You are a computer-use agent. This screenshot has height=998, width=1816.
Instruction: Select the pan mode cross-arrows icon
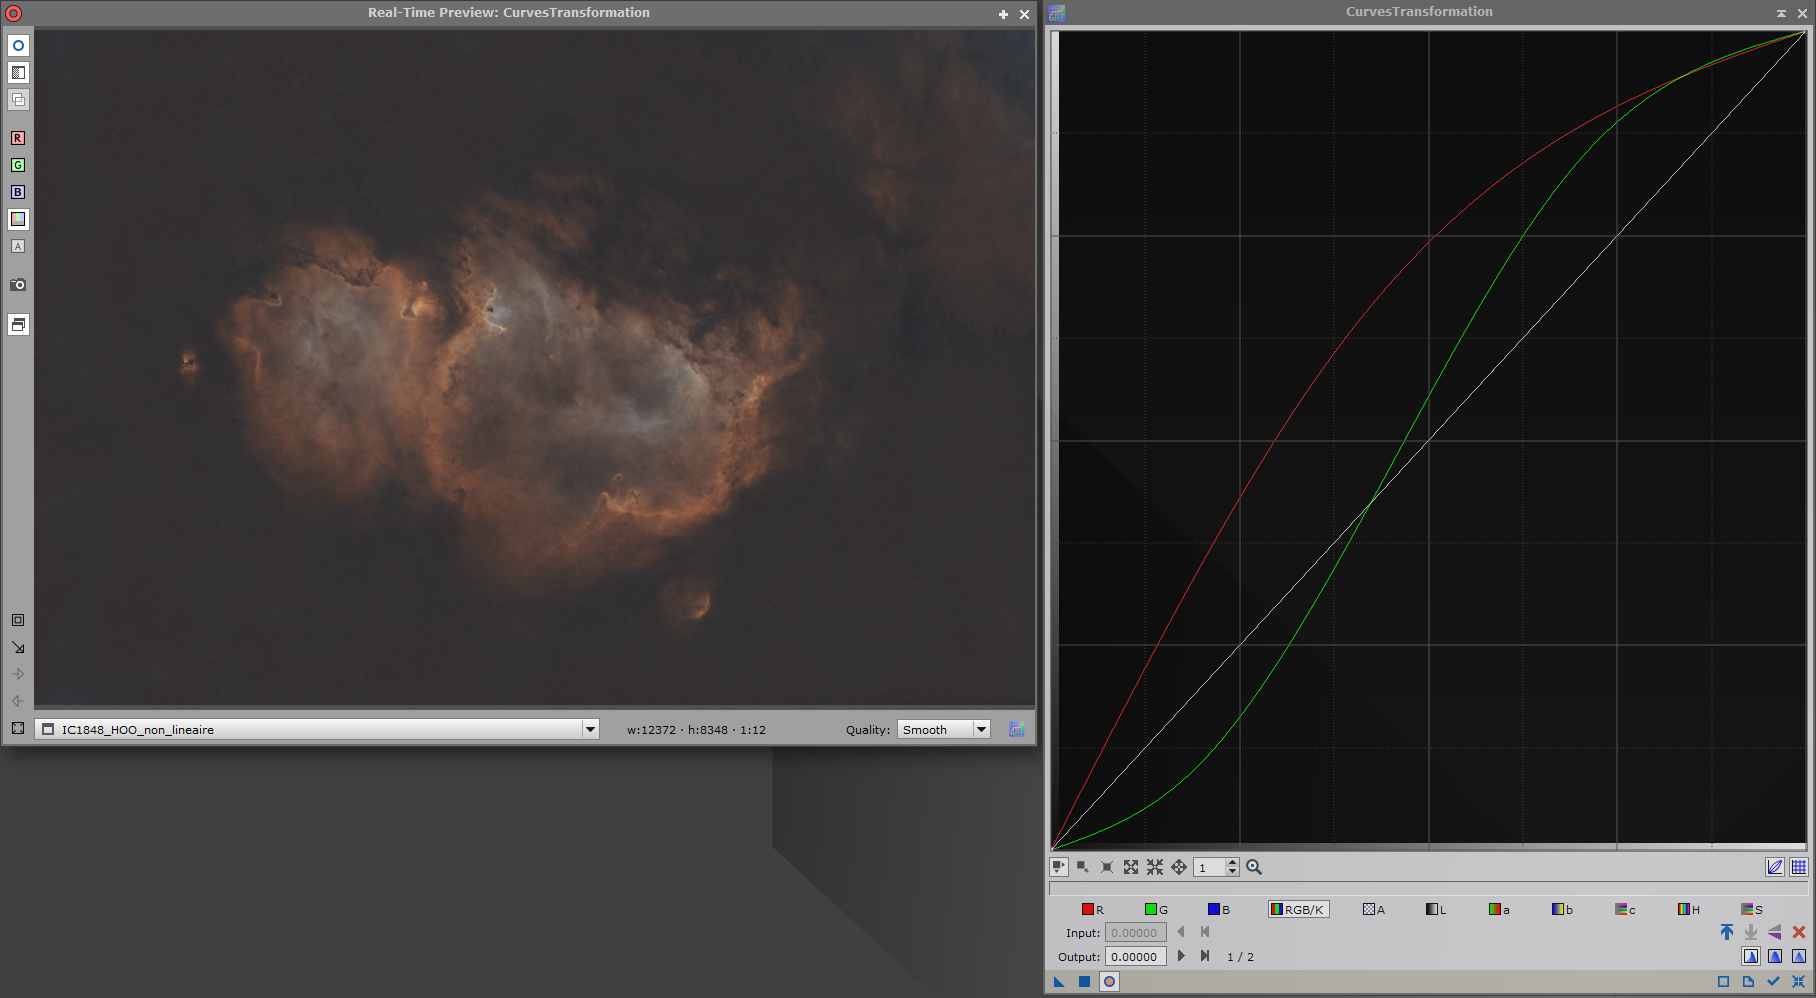(1179, 867)
